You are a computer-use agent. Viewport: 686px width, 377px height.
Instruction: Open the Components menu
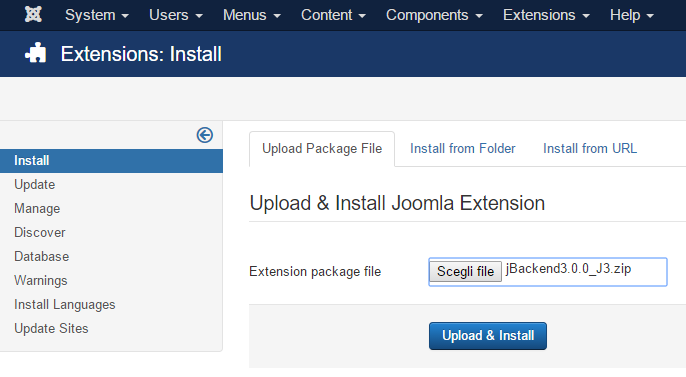434,15
